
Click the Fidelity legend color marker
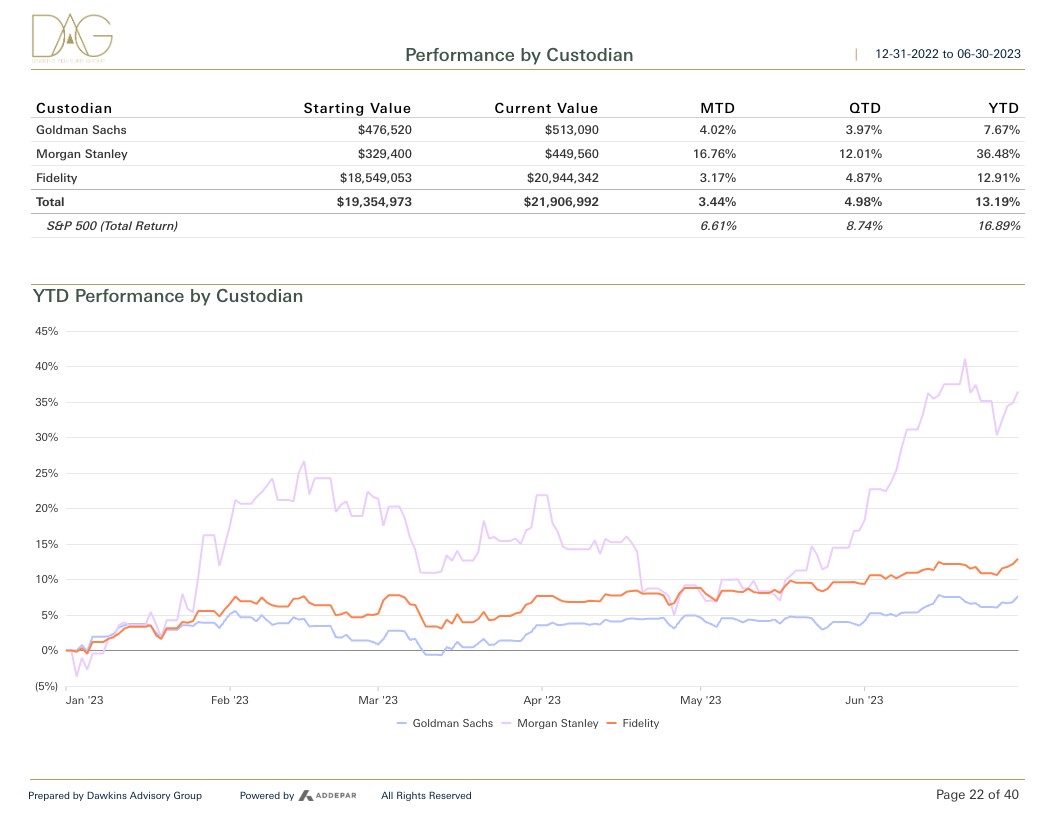(x=612, y=723)
